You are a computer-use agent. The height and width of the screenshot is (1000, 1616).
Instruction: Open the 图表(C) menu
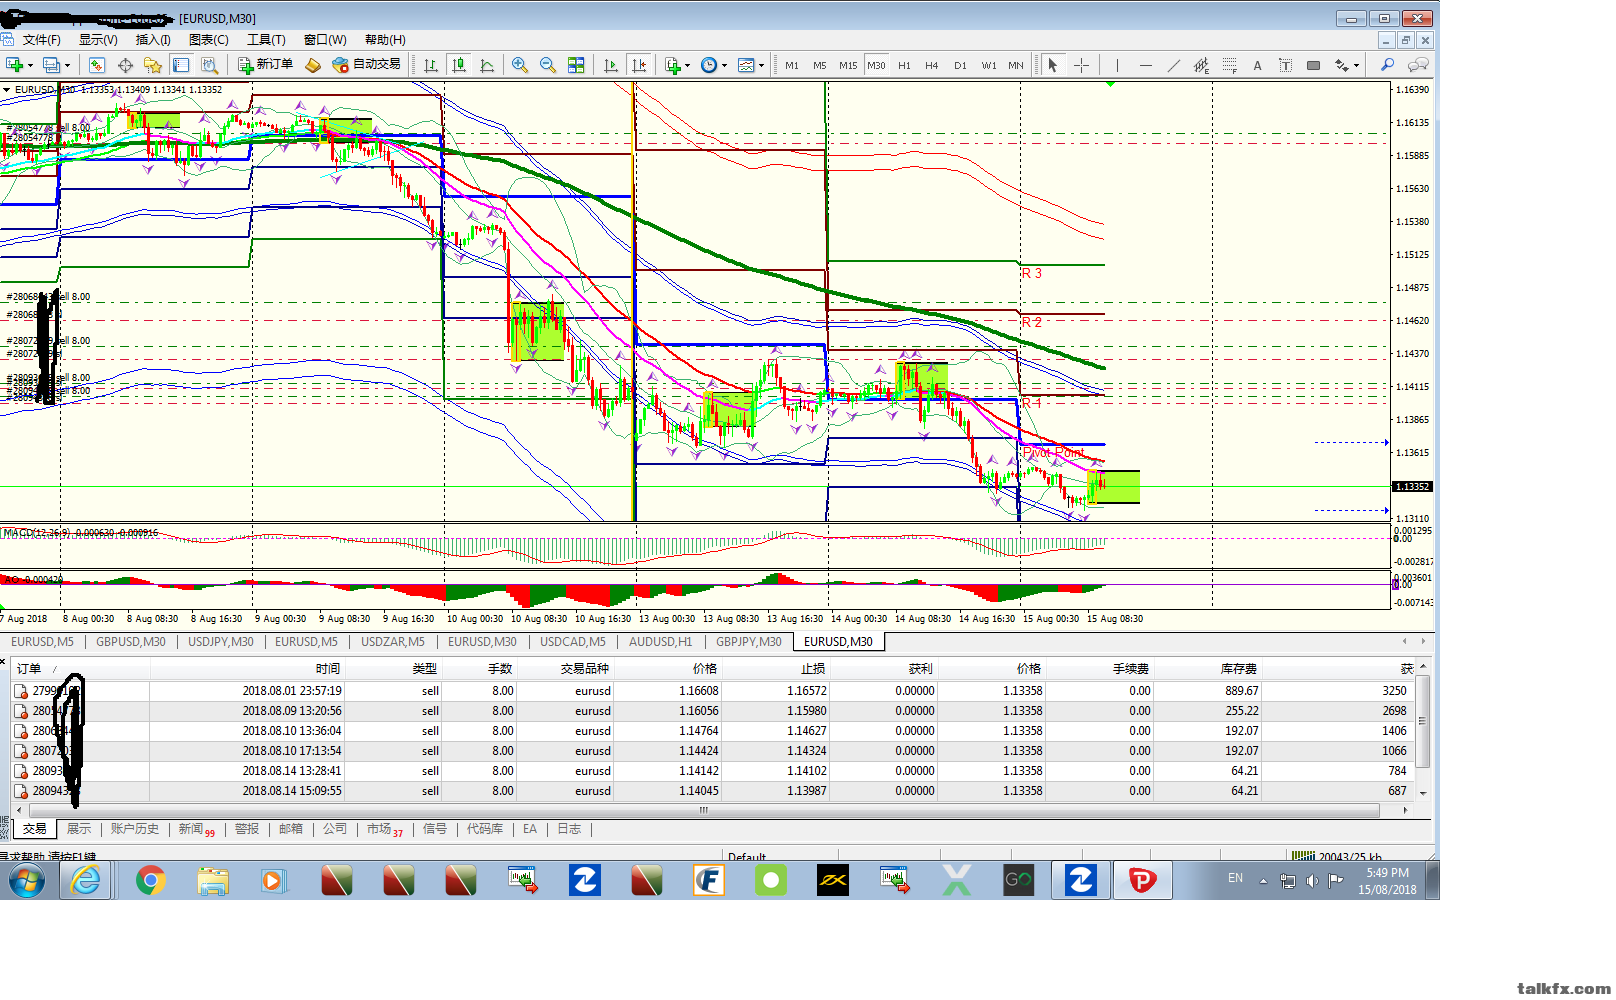tap(209, 40)
